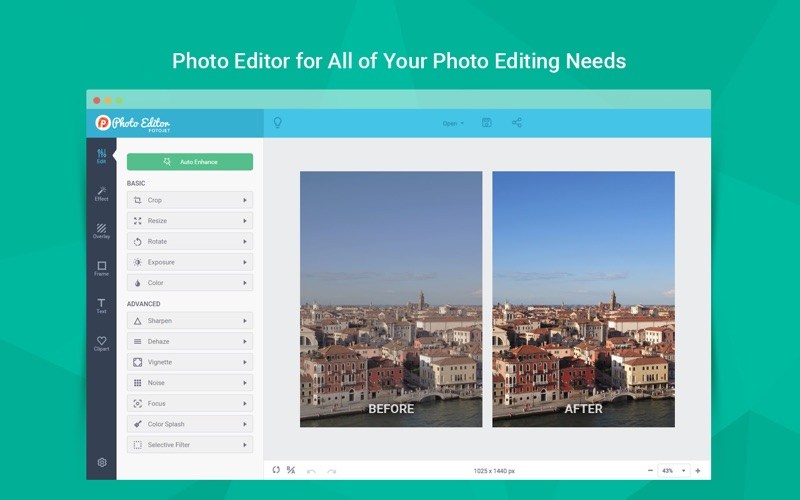Viewport: 800px width, 500px height.
Task: Click the share icon
Action: coord(517,123)
